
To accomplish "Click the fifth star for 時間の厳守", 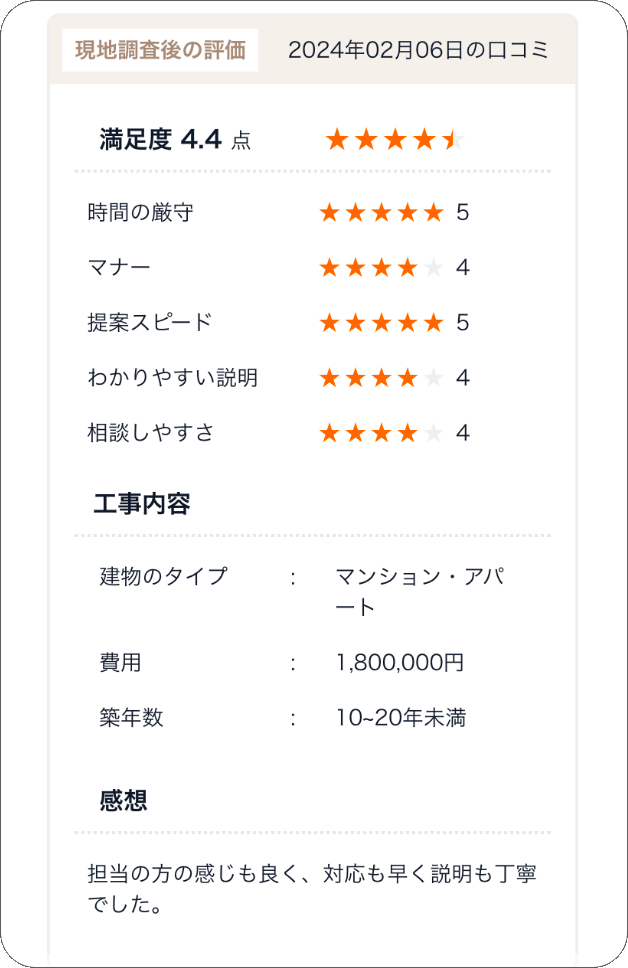I will point(434,212).
